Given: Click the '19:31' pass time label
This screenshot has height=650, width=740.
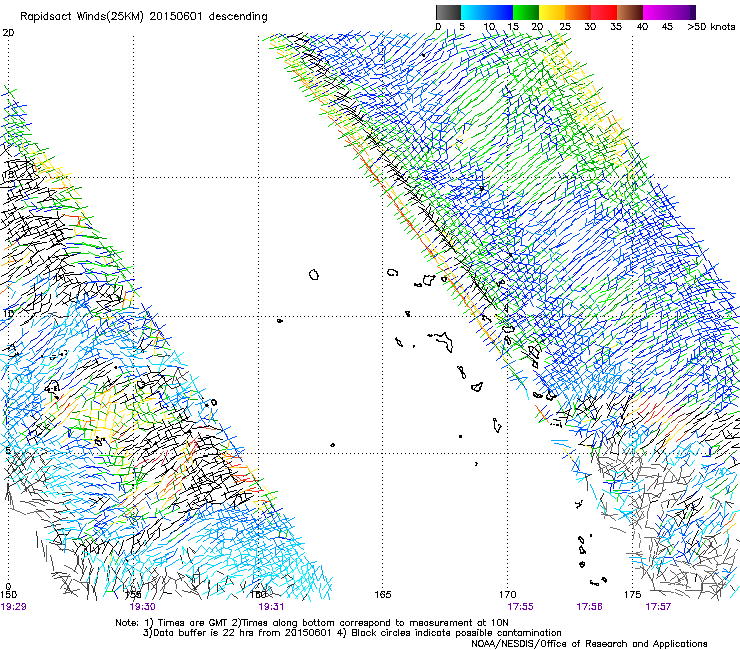Looking at the screenshot, I should 271,607.
